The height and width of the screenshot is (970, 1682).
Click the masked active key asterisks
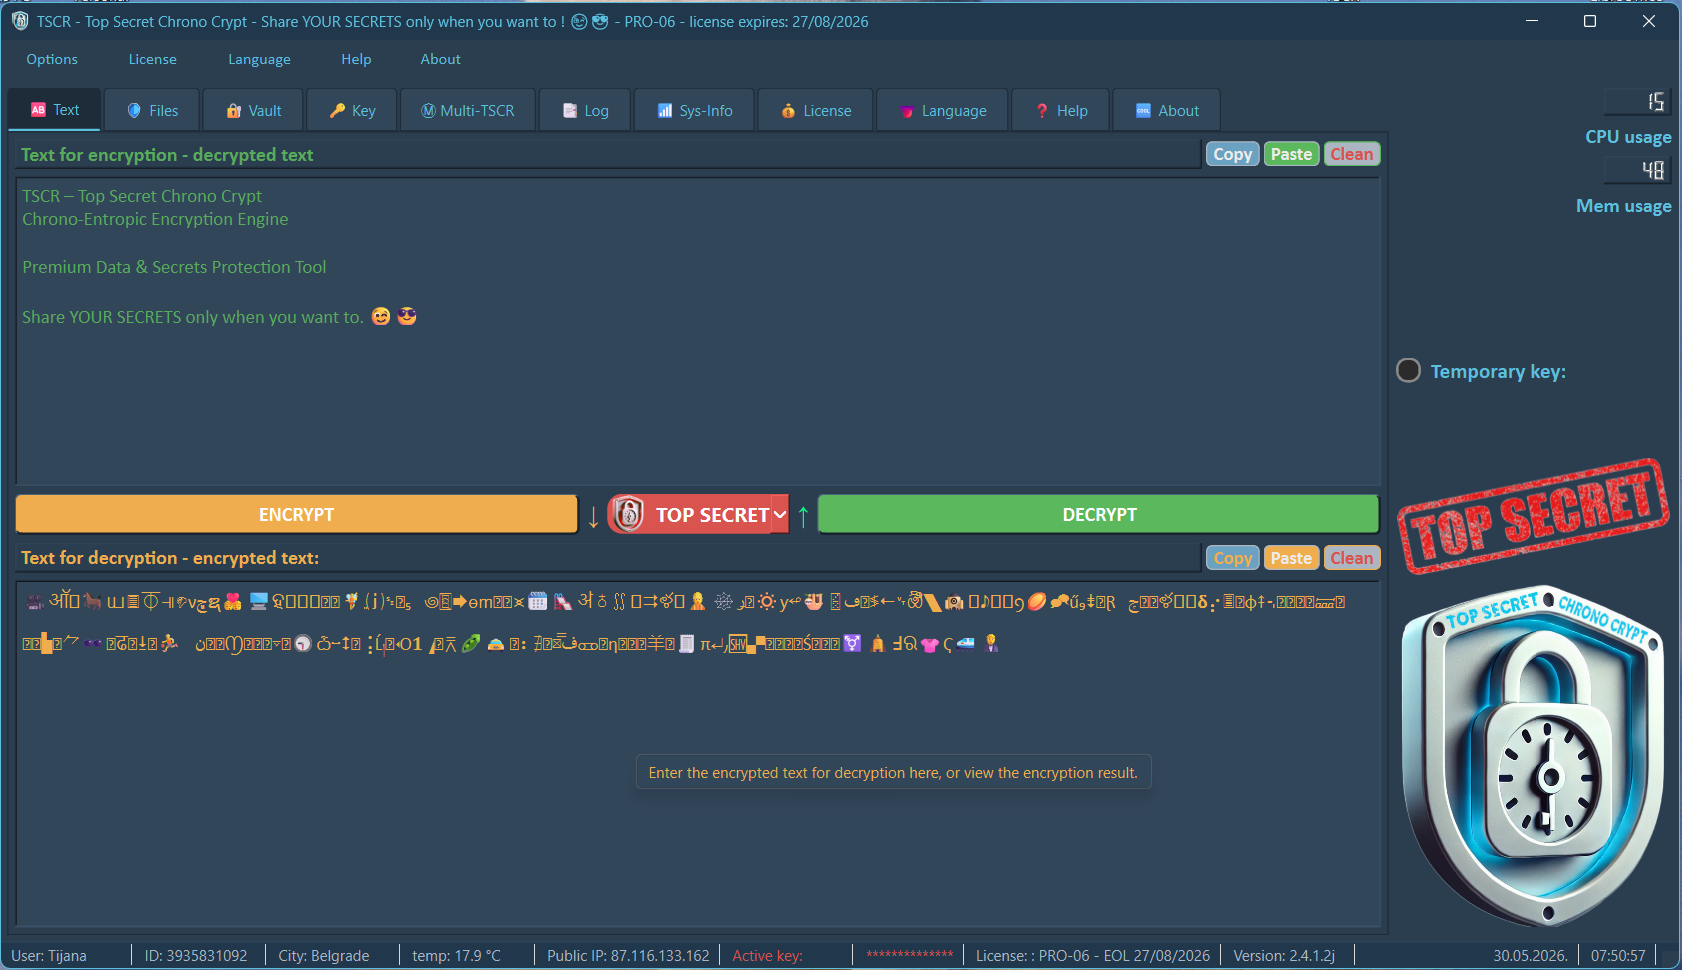[x=910, y=955]
